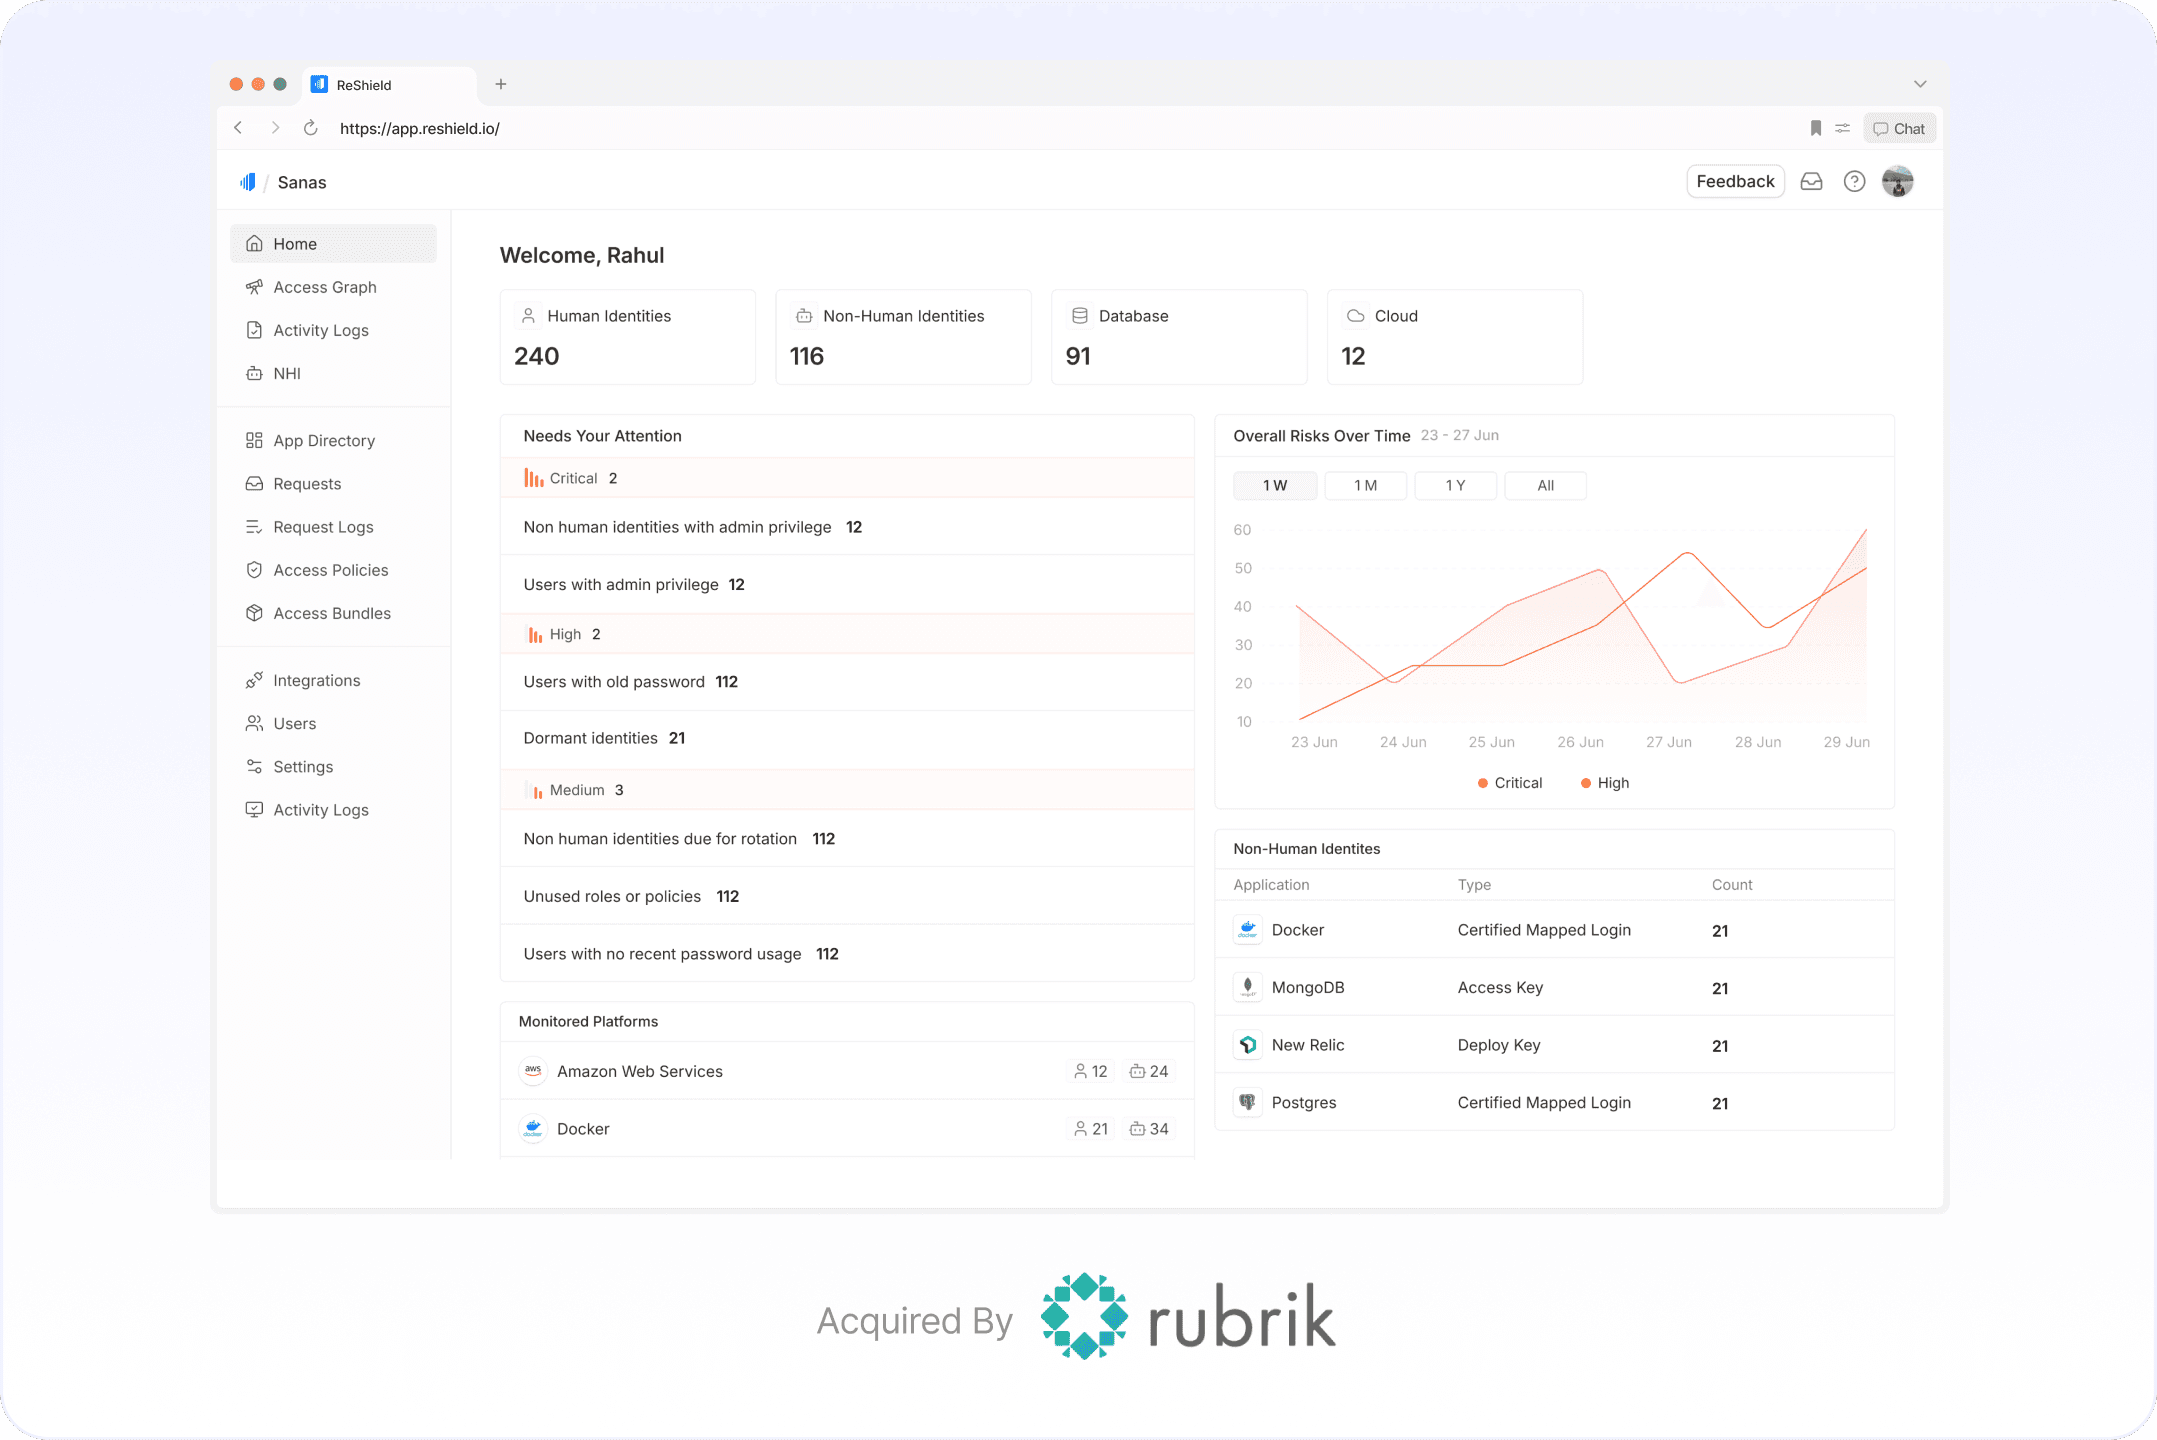
Task: Open Access Graph in sidebar
Action: [324, 287]
